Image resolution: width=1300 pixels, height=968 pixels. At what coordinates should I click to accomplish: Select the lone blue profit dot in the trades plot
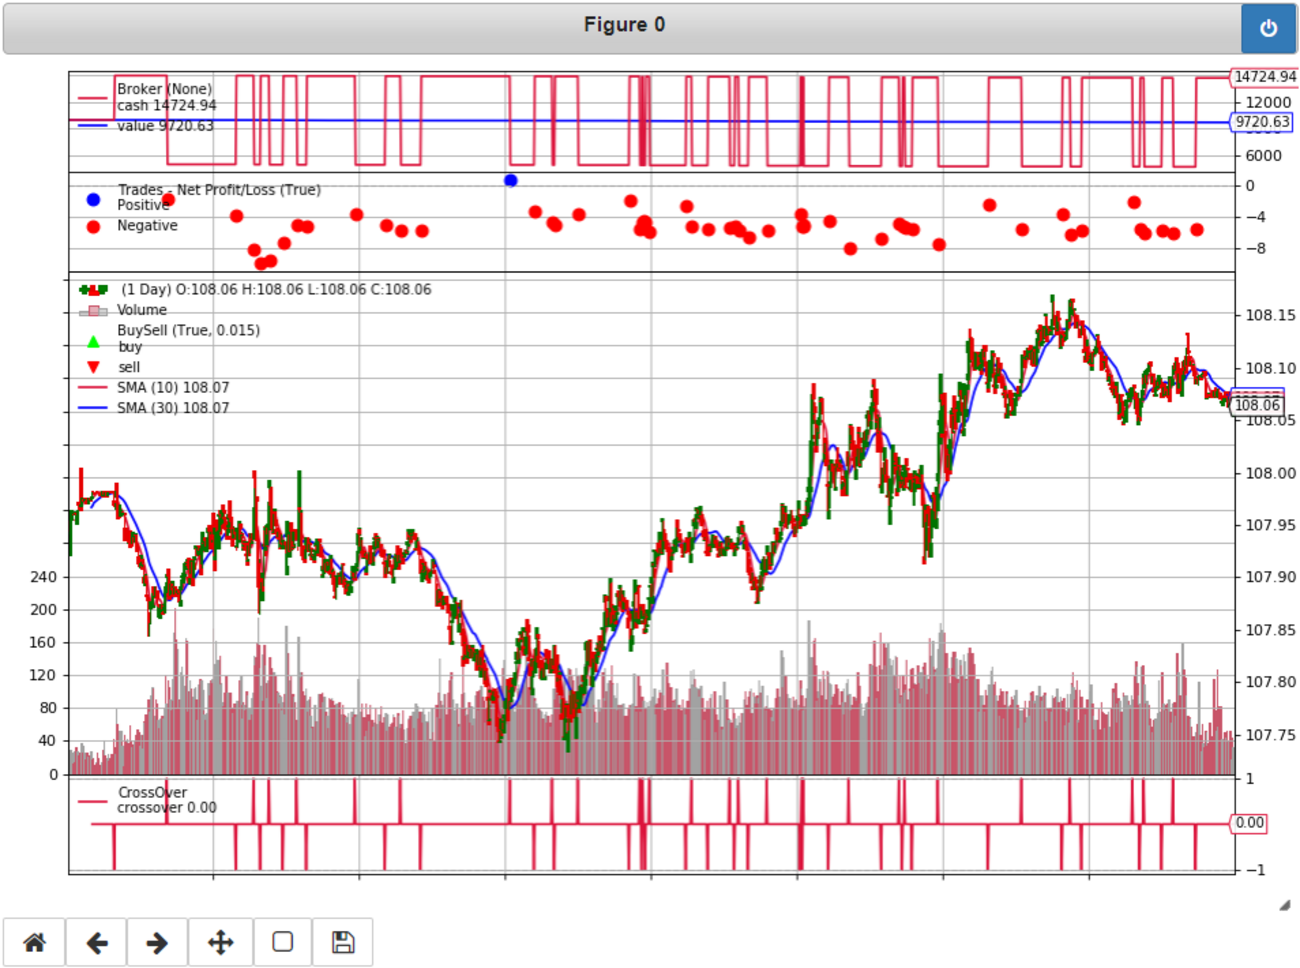pos(511,180)
